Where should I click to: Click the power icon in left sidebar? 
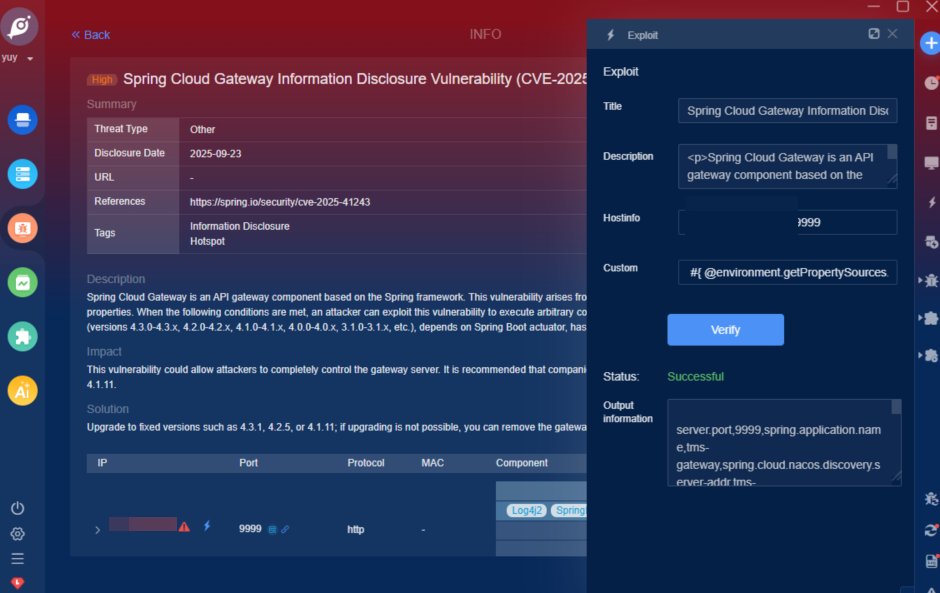(x=17, y=508)
